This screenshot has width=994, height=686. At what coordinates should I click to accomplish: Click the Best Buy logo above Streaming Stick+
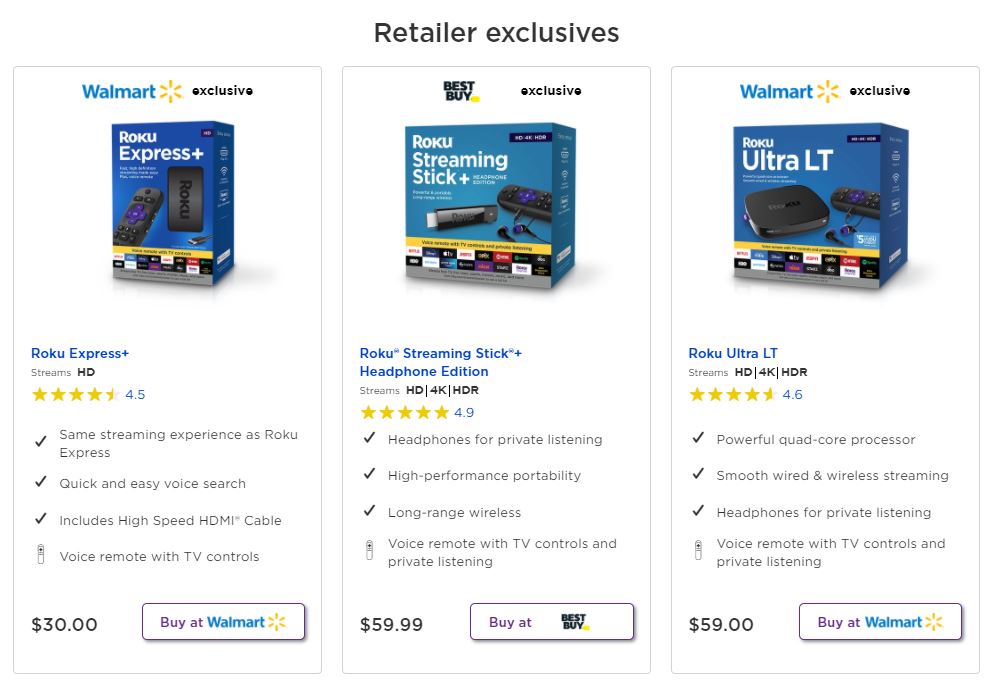point(461,91)
